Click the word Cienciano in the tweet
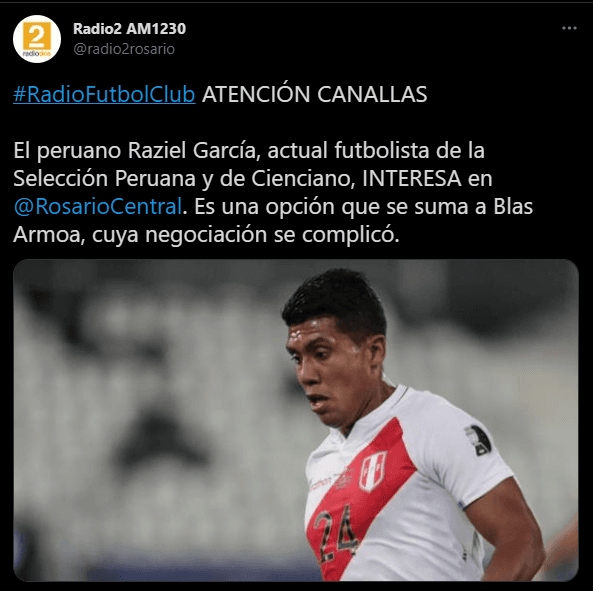 [303, 178]
